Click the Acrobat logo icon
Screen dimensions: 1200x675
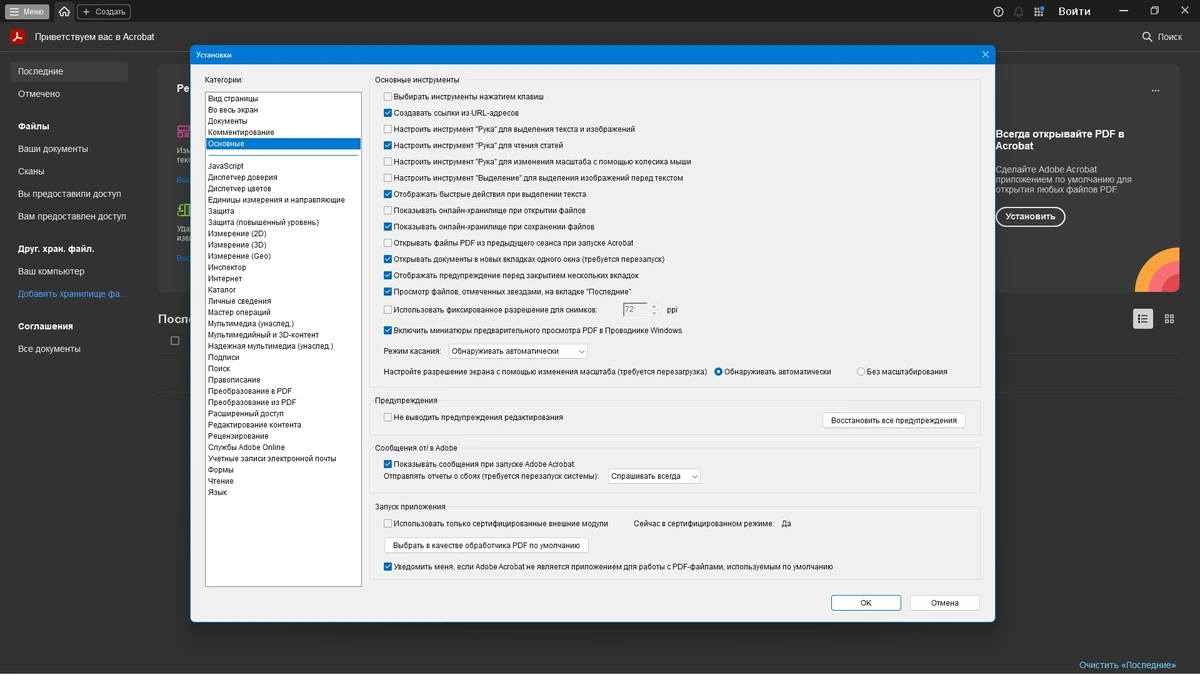pos(17,36)
